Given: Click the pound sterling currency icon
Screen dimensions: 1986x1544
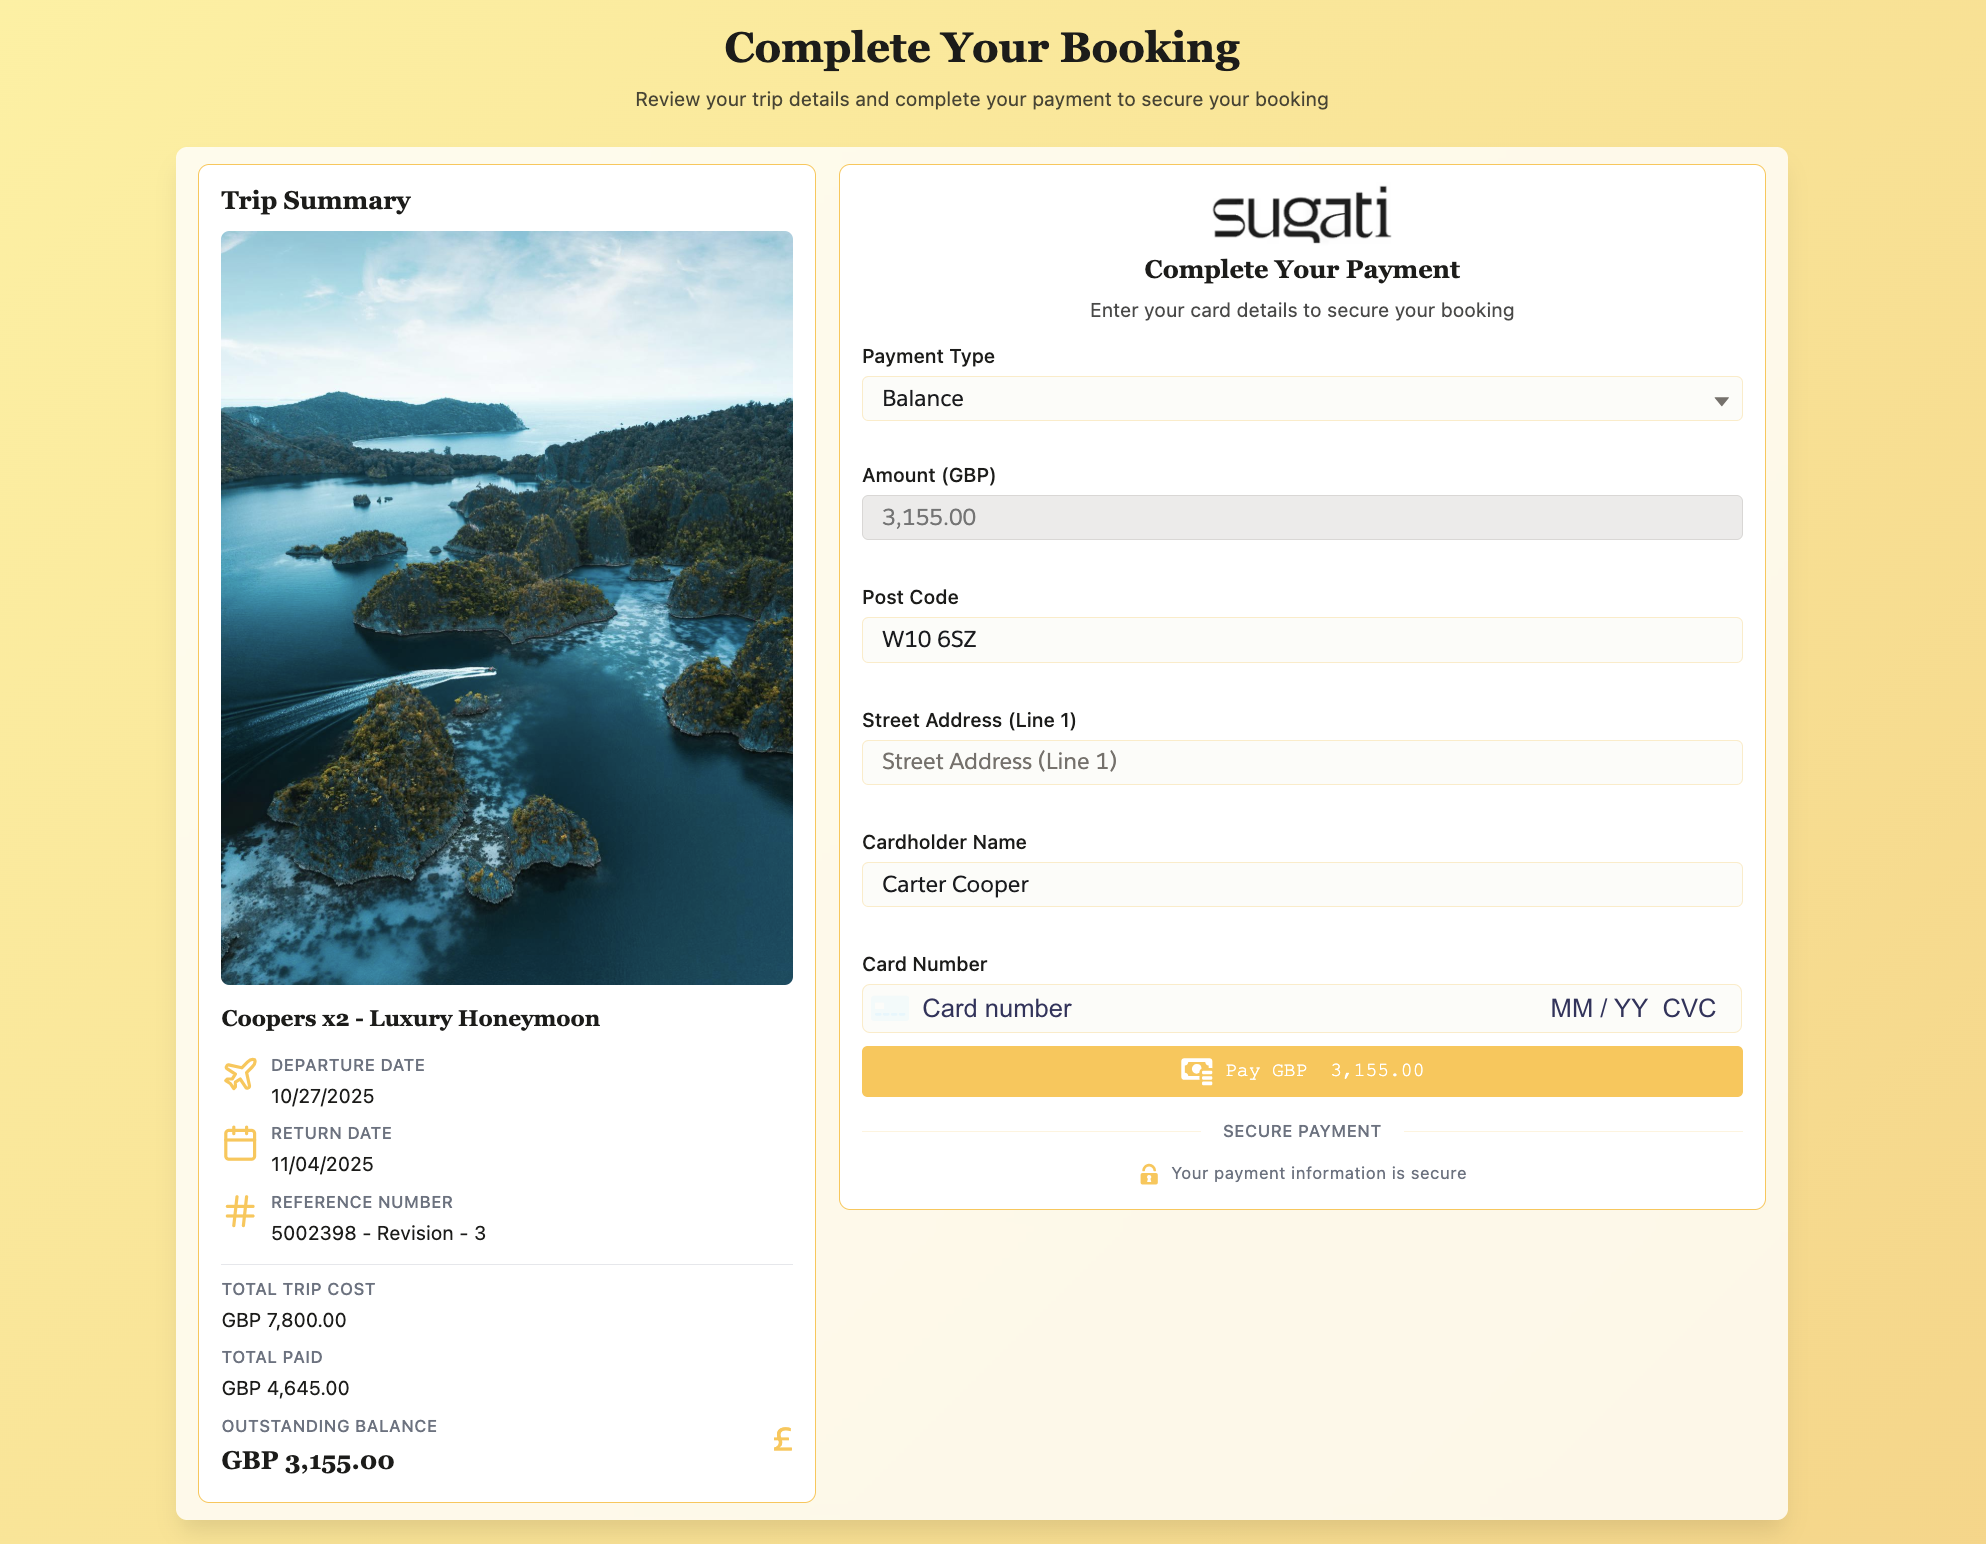Looking at the screenshot, I should tap(782, 1439).
